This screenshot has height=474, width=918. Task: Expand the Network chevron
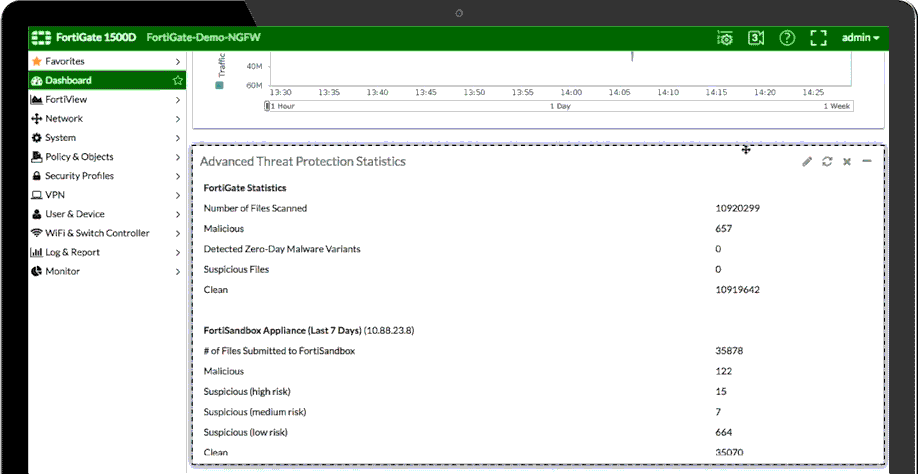(177, 119)
